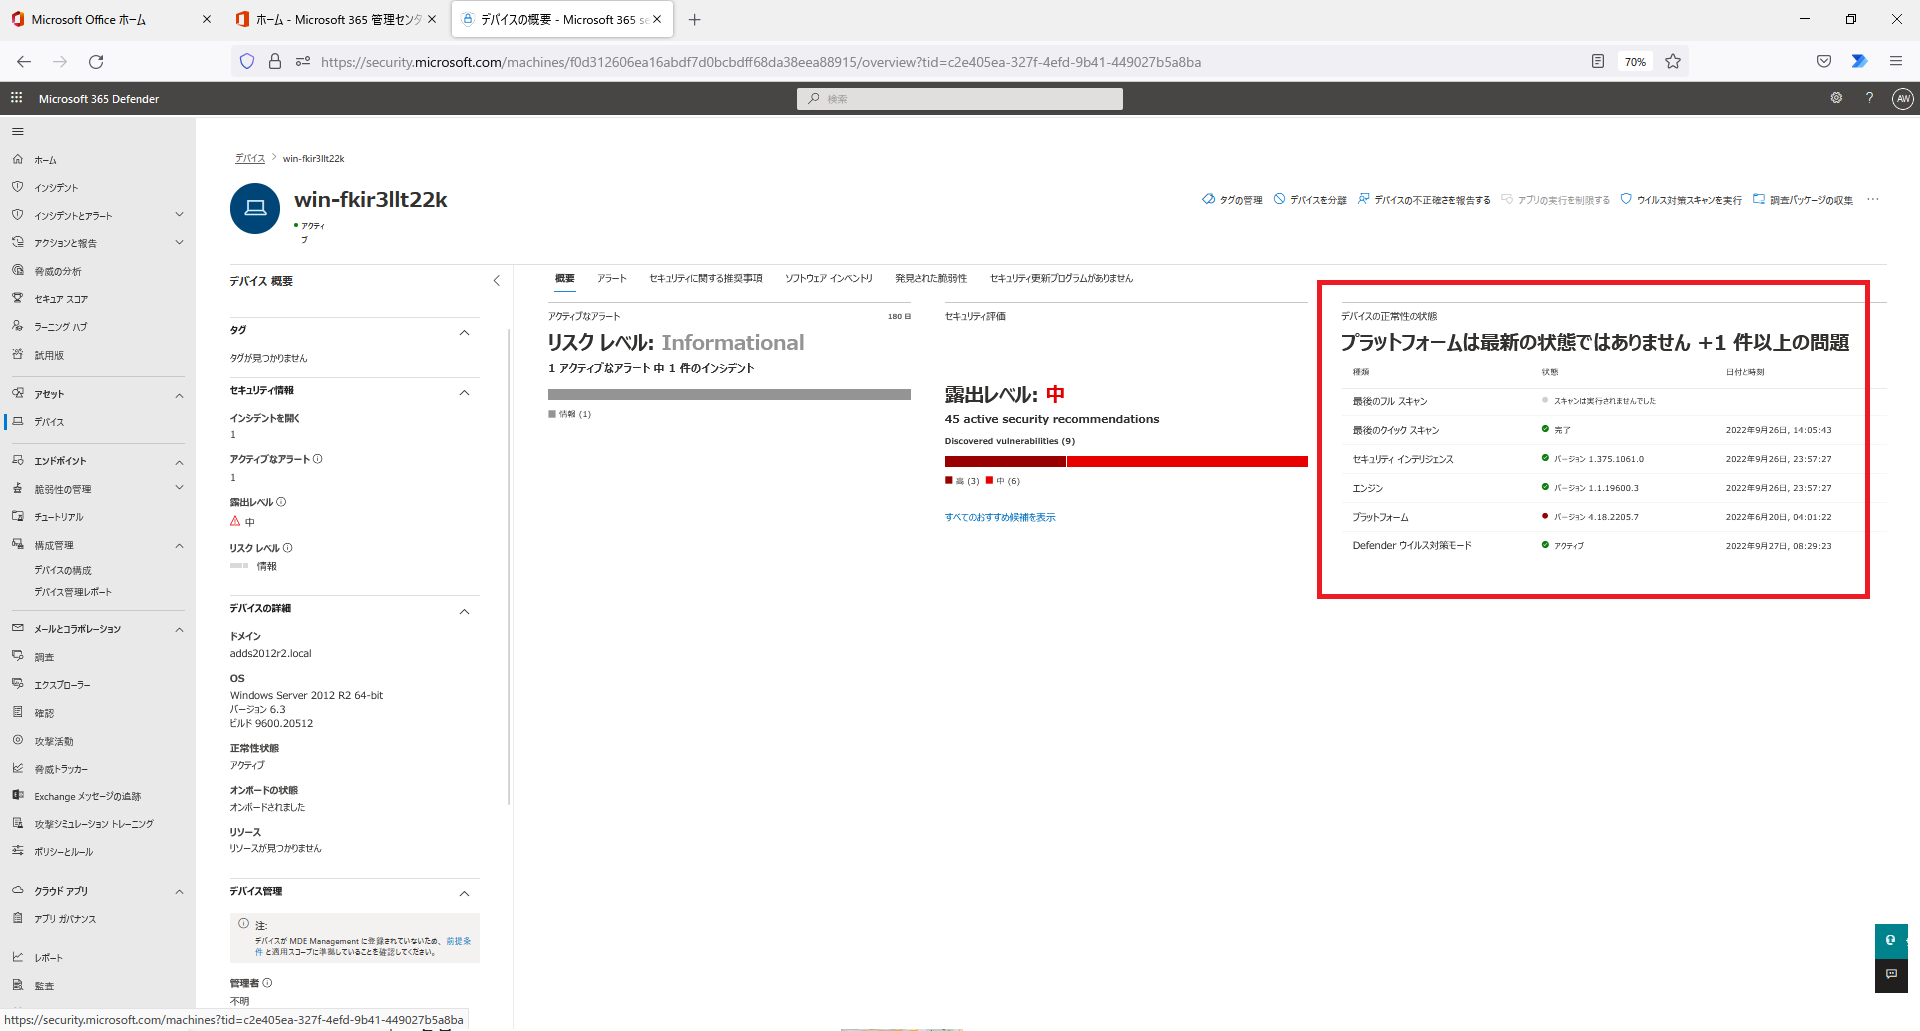Open レポート in the sidebar
Screen dimensions: 1920x1031
pos(48,958)
